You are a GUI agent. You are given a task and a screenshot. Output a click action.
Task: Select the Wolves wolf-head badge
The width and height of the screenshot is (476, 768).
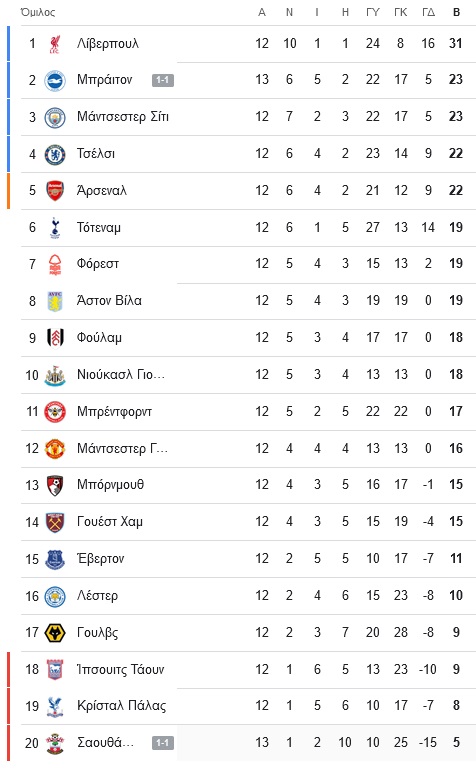(x=55, y=633)
